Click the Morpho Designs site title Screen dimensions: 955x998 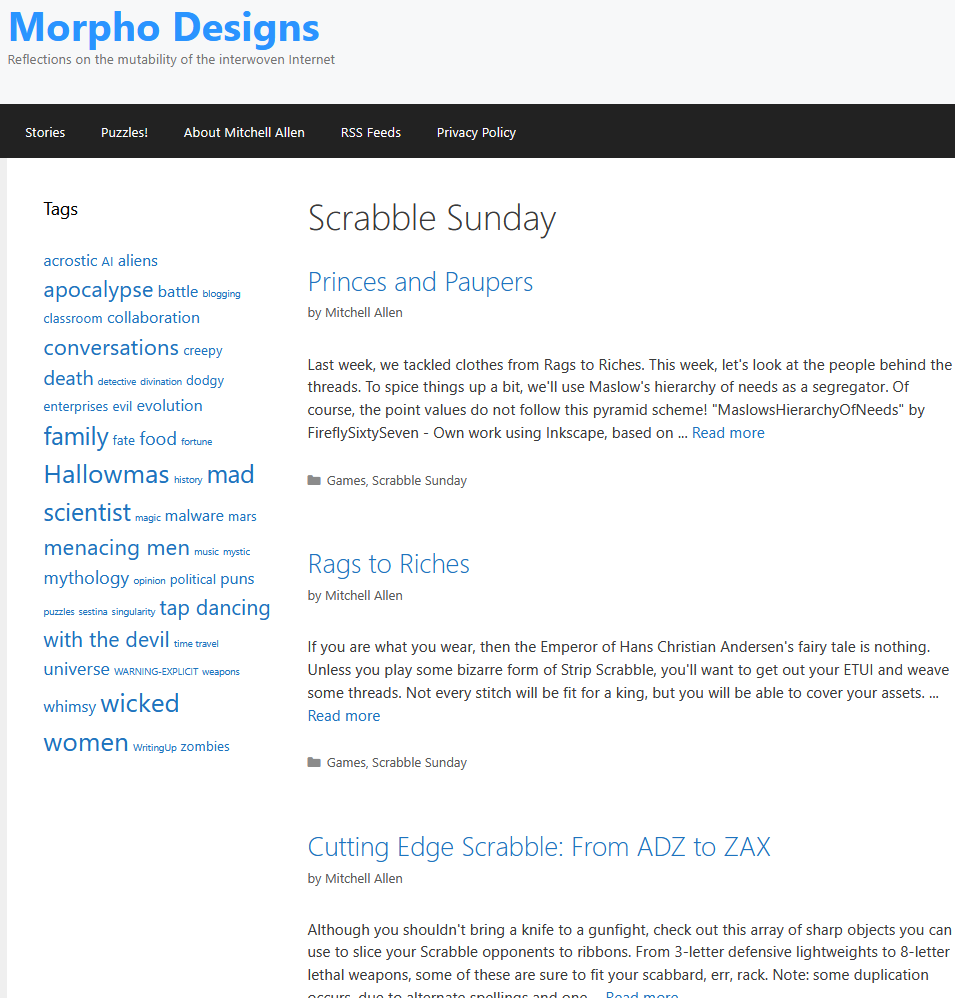(x=164, y=27)
